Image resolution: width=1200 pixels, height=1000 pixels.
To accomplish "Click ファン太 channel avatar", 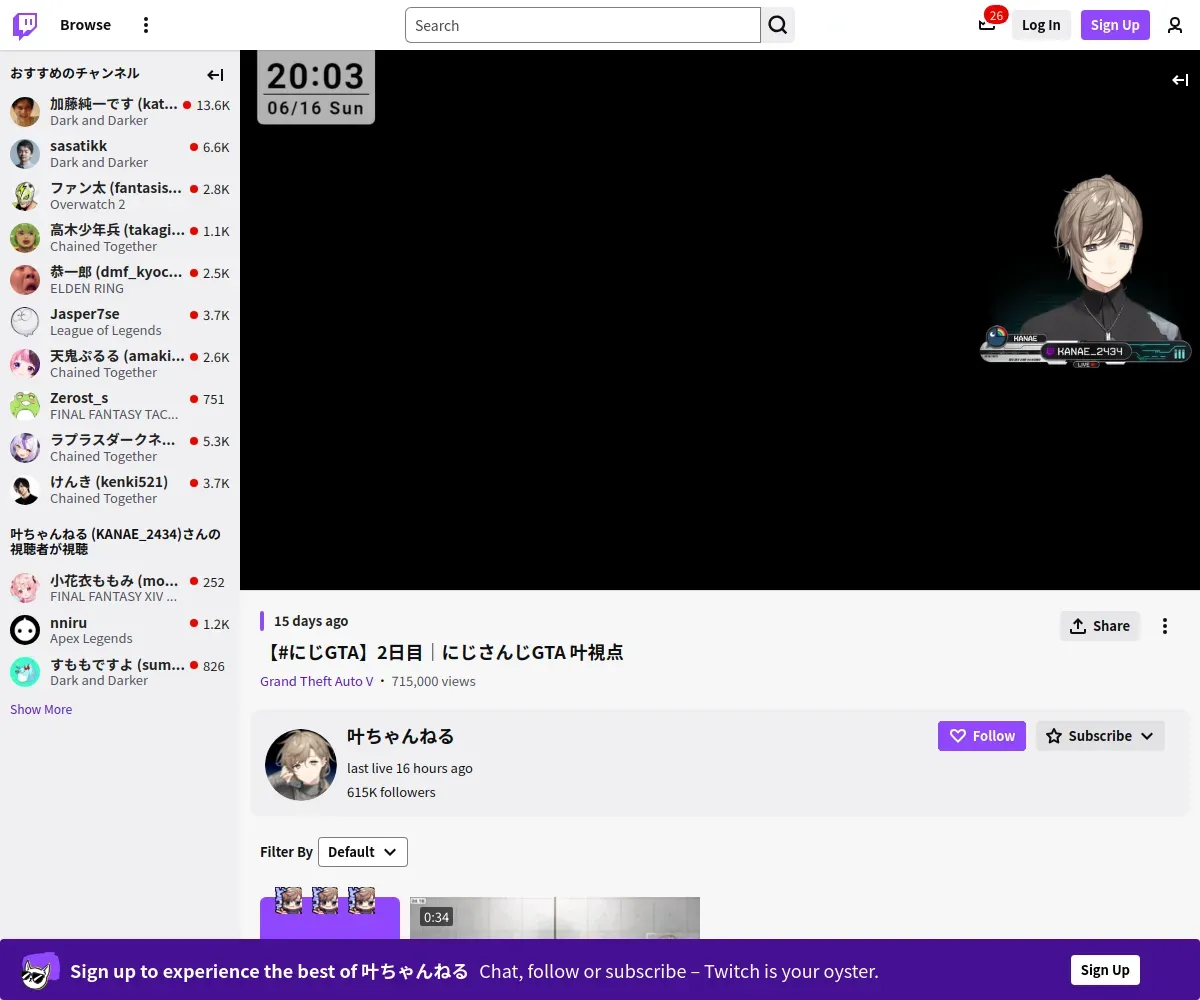I will pos(25,196).
